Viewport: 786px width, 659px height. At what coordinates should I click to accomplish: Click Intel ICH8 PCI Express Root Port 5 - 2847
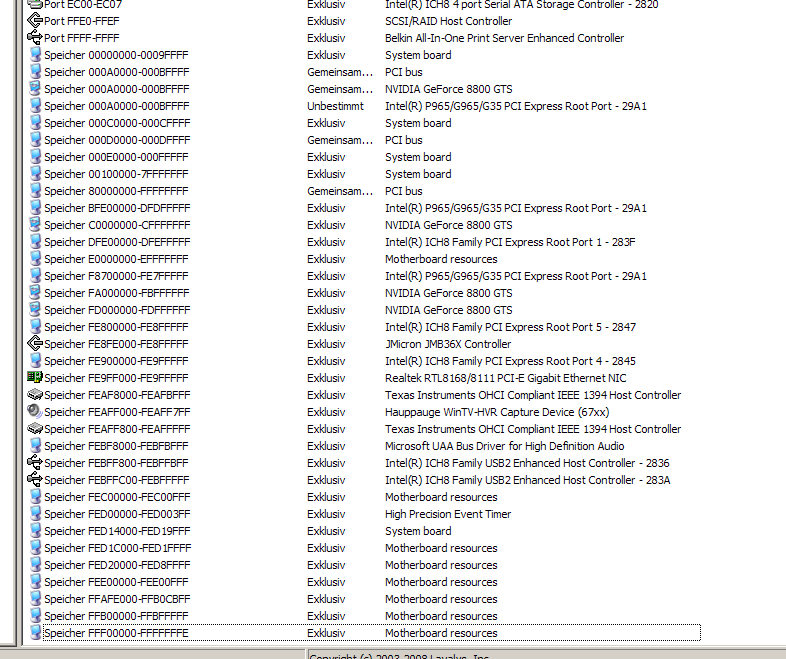pos(510,327)
